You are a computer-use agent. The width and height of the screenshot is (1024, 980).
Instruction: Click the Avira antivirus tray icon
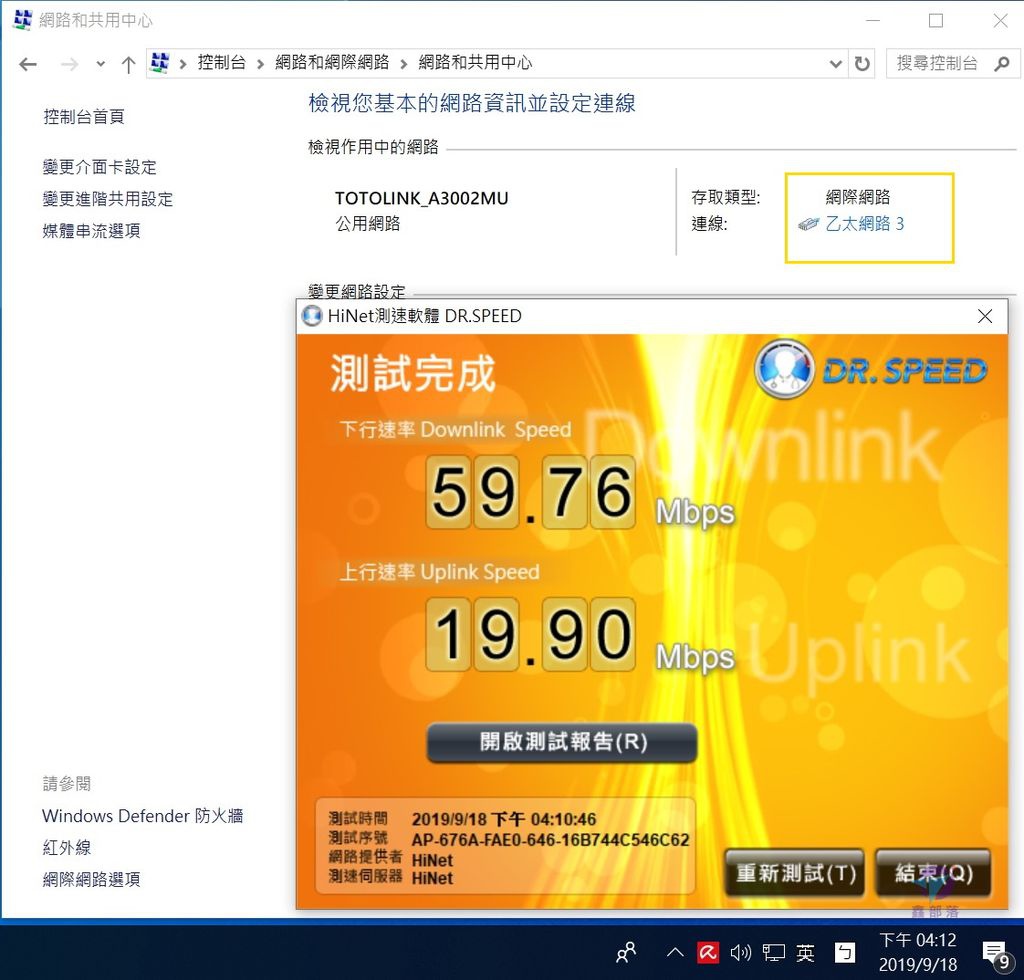[708, 953]
